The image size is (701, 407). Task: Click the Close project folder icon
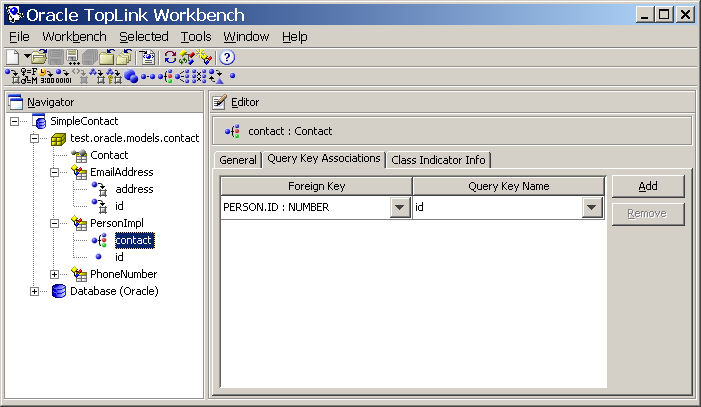107,57
